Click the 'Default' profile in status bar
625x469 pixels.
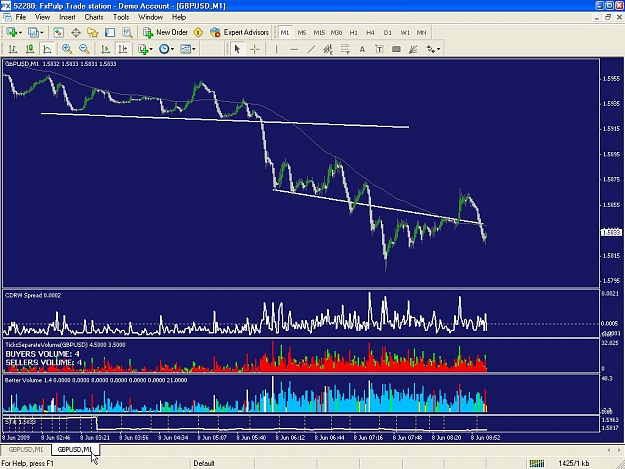point(204,463)
